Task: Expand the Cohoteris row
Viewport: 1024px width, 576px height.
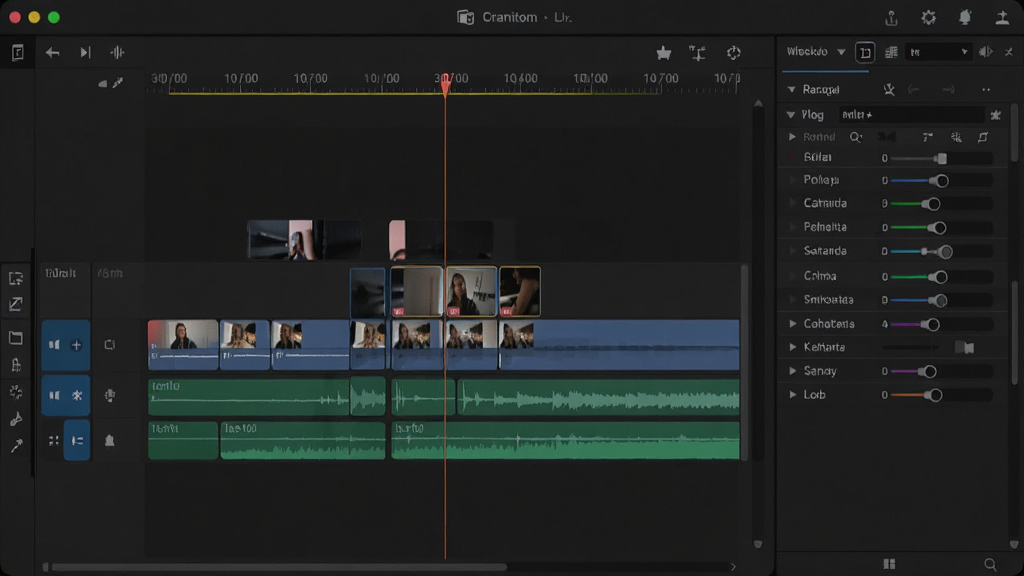Action: [x=793, y=324]
